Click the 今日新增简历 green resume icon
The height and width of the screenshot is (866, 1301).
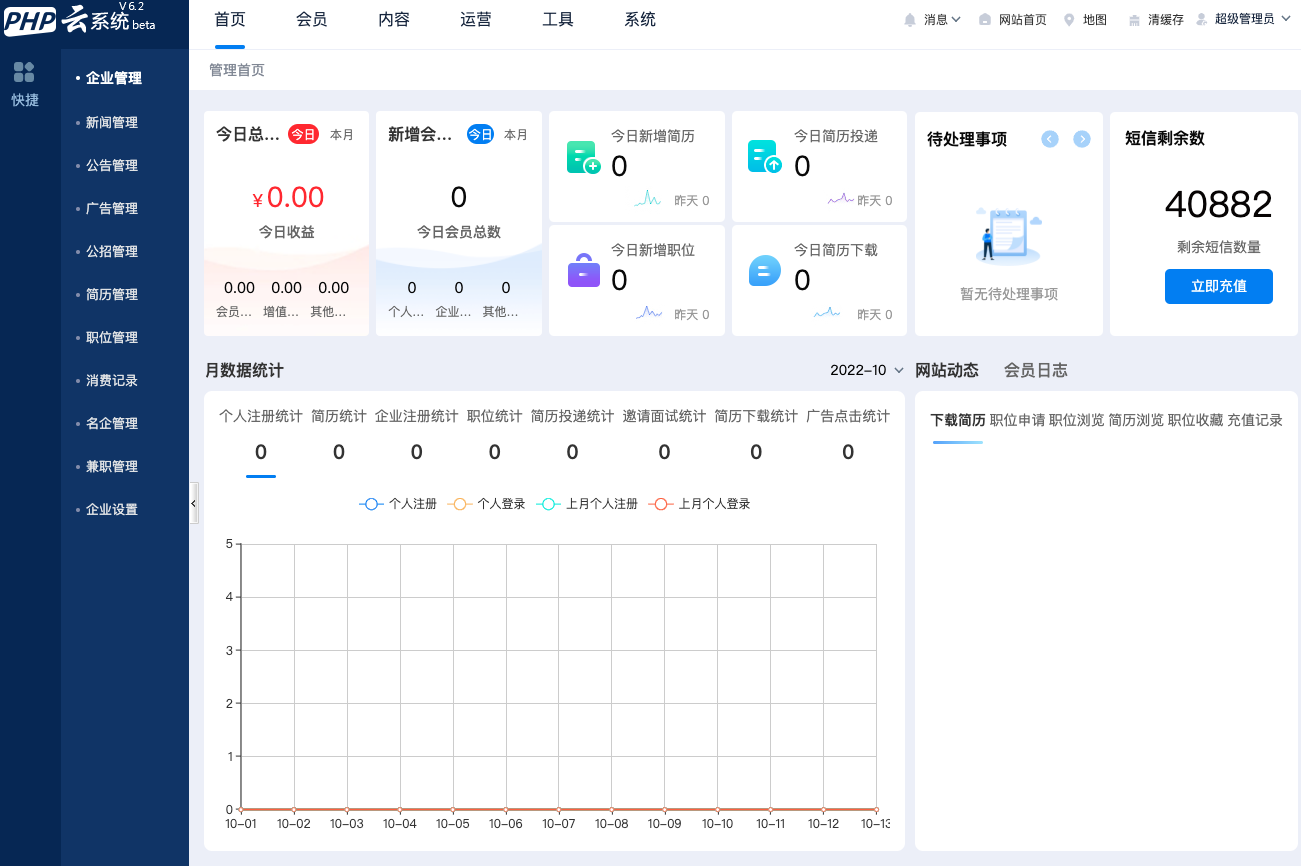coord(583,158)
